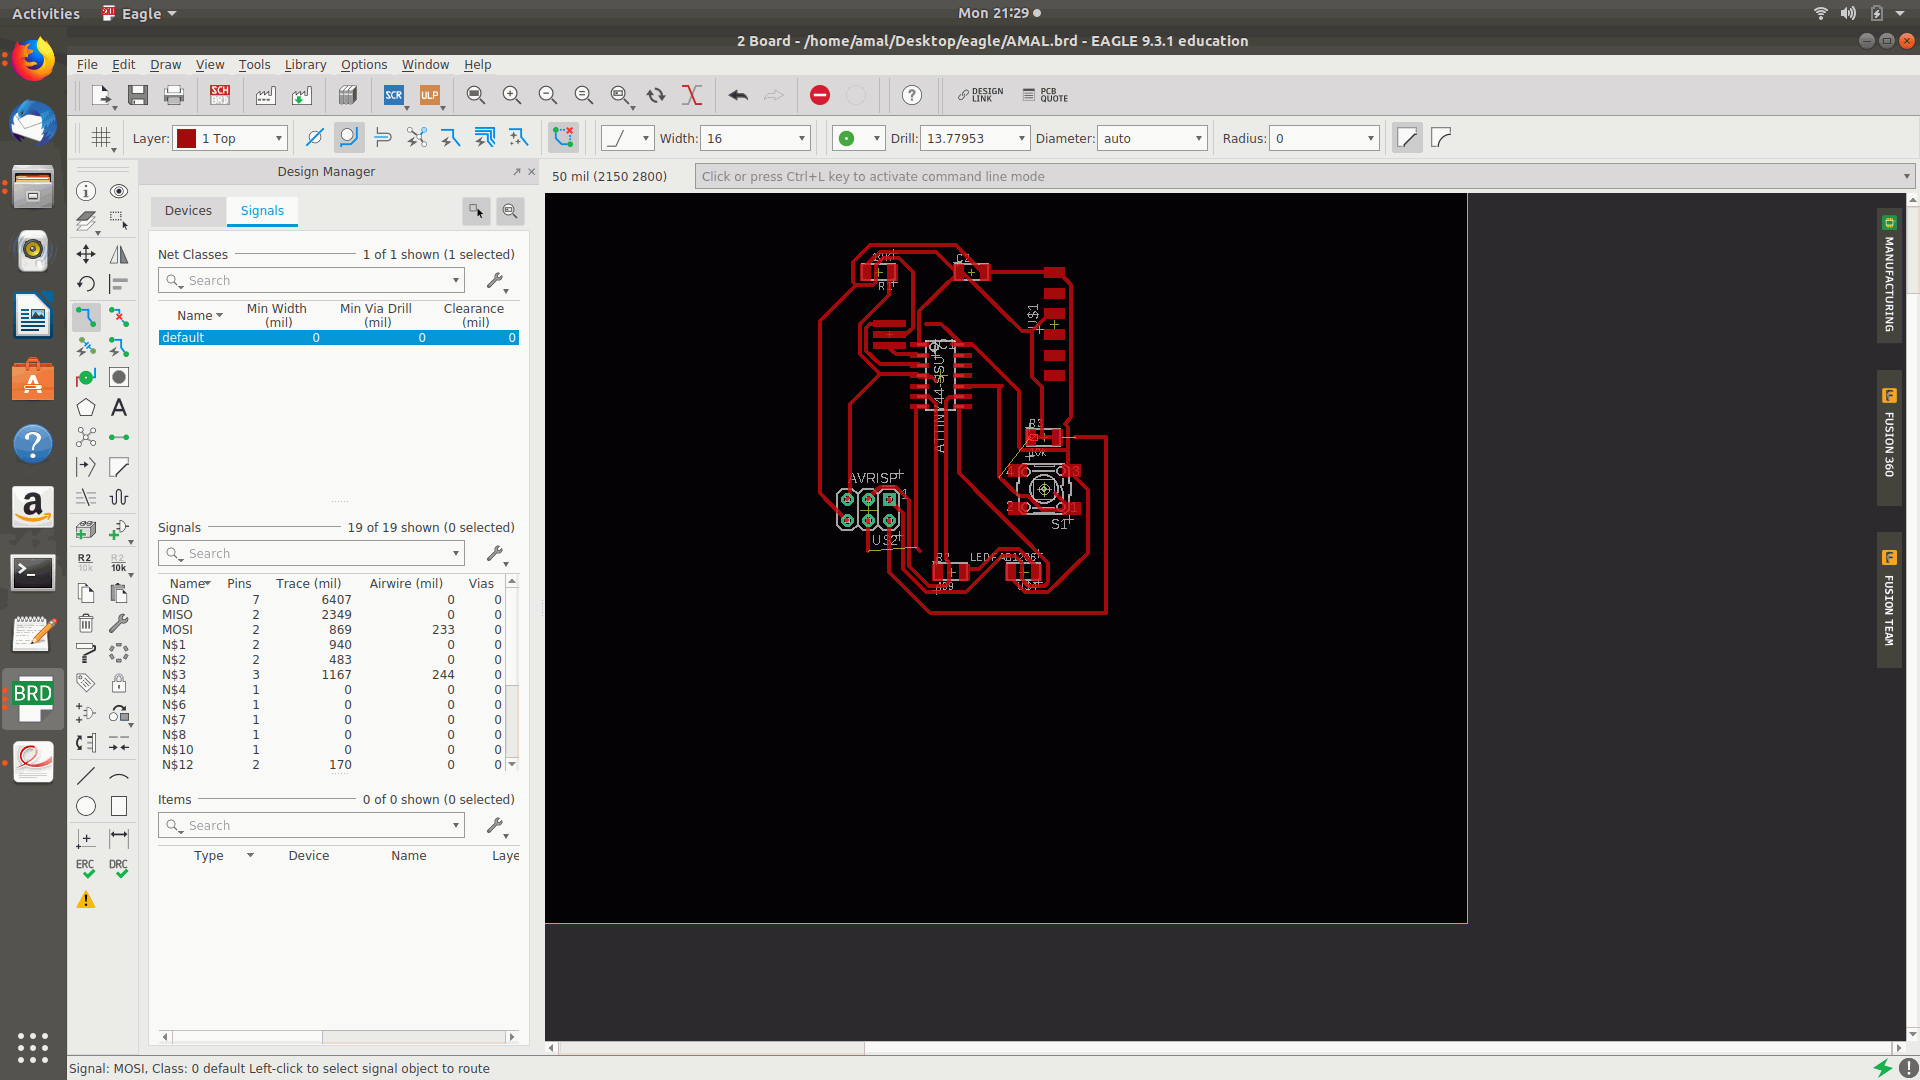Click the Design Link button
Image resolution: width=1920 pixels, height=1080 pixels.
coord(980,95)
